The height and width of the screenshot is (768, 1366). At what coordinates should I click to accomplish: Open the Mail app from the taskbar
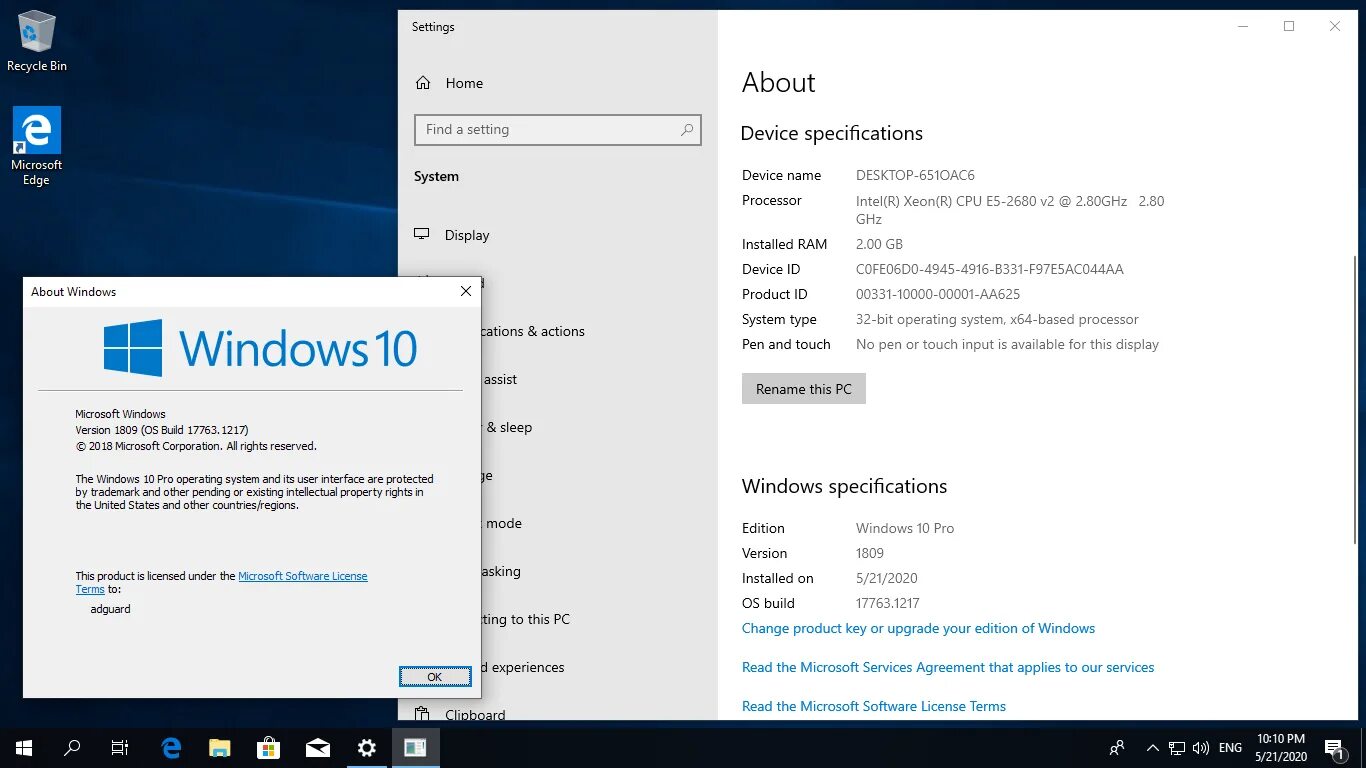(318, 747)
